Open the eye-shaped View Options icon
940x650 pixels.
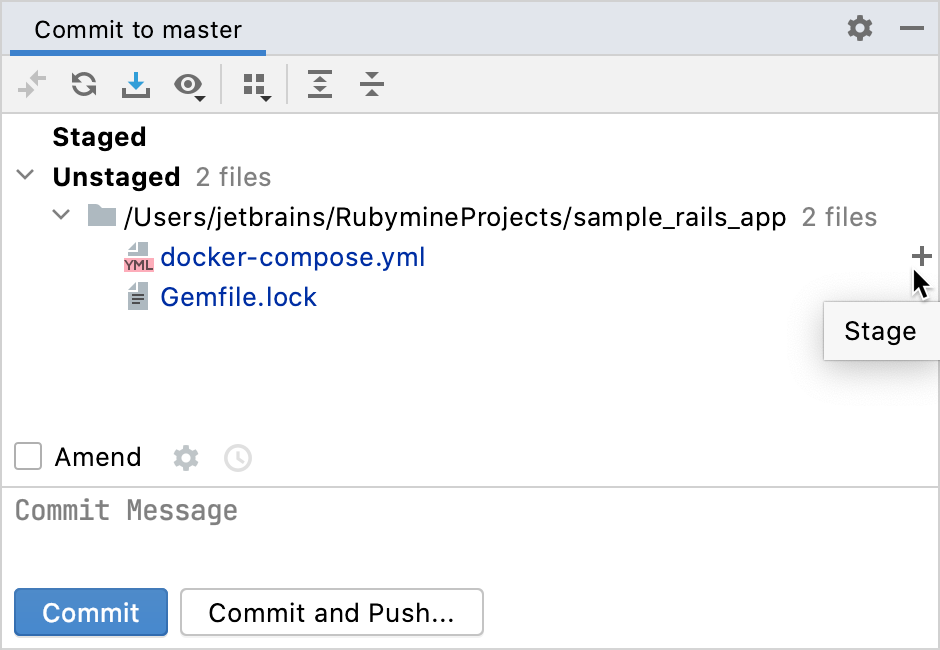(186, 85)
